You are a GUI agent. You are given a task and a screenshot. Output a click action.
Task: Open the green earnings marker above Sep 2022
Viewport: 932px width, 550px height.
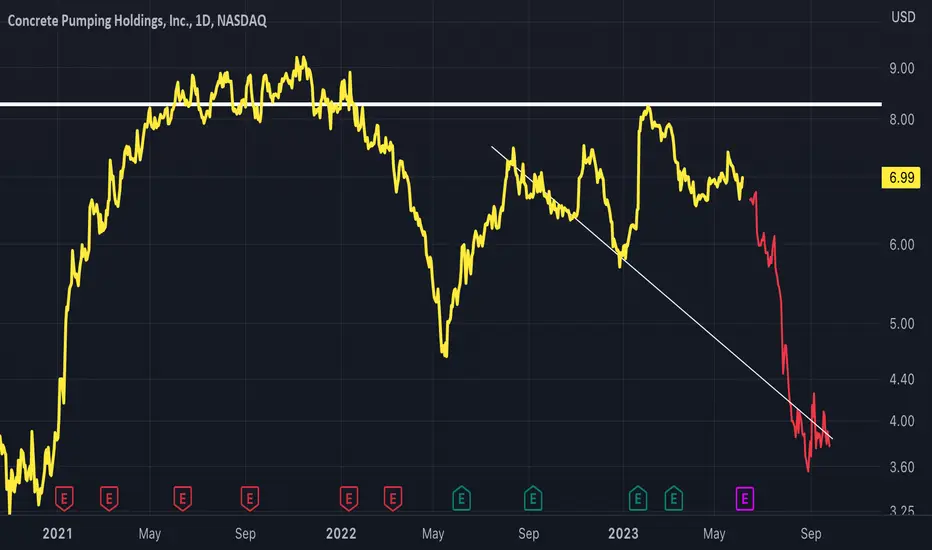[x=533, y=498]
